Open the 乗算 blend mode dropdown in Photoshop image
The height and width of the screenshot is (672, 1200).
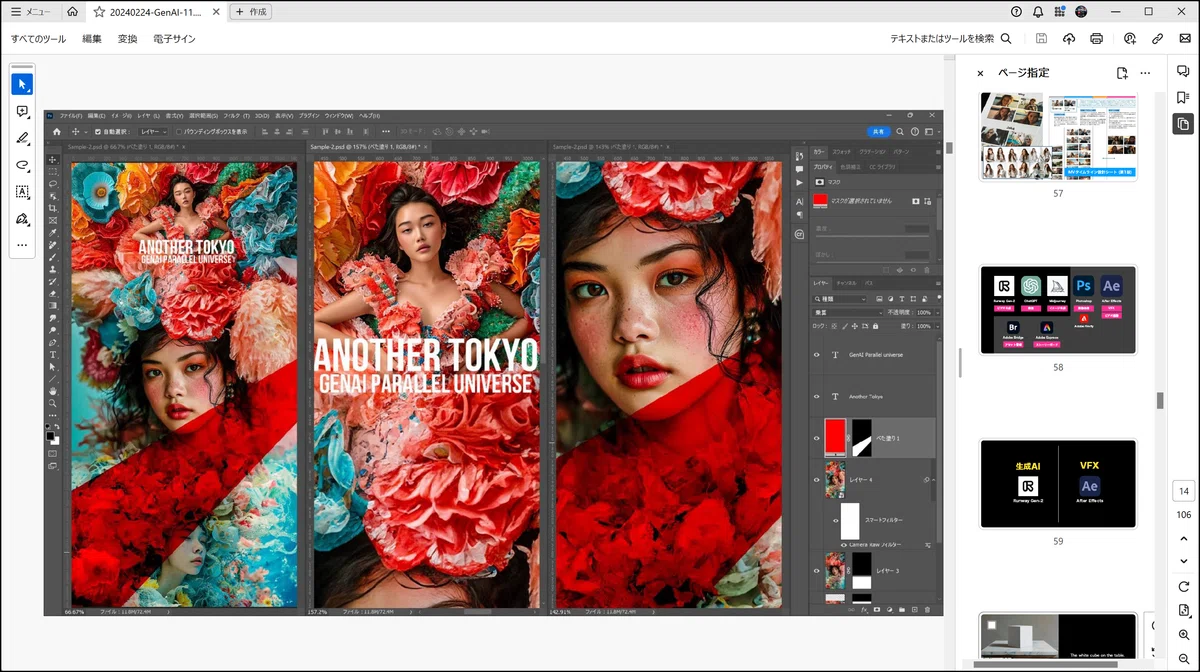(848, 313)
